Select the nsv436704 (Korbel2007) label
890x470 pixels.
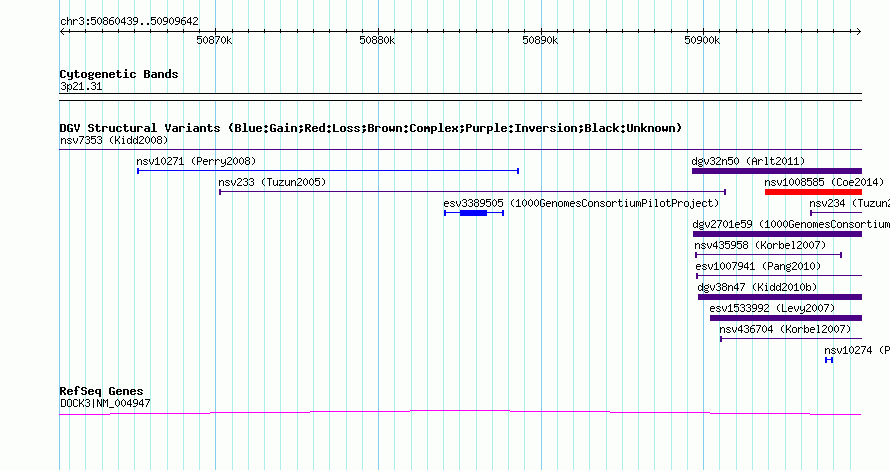tap(785, 329)
